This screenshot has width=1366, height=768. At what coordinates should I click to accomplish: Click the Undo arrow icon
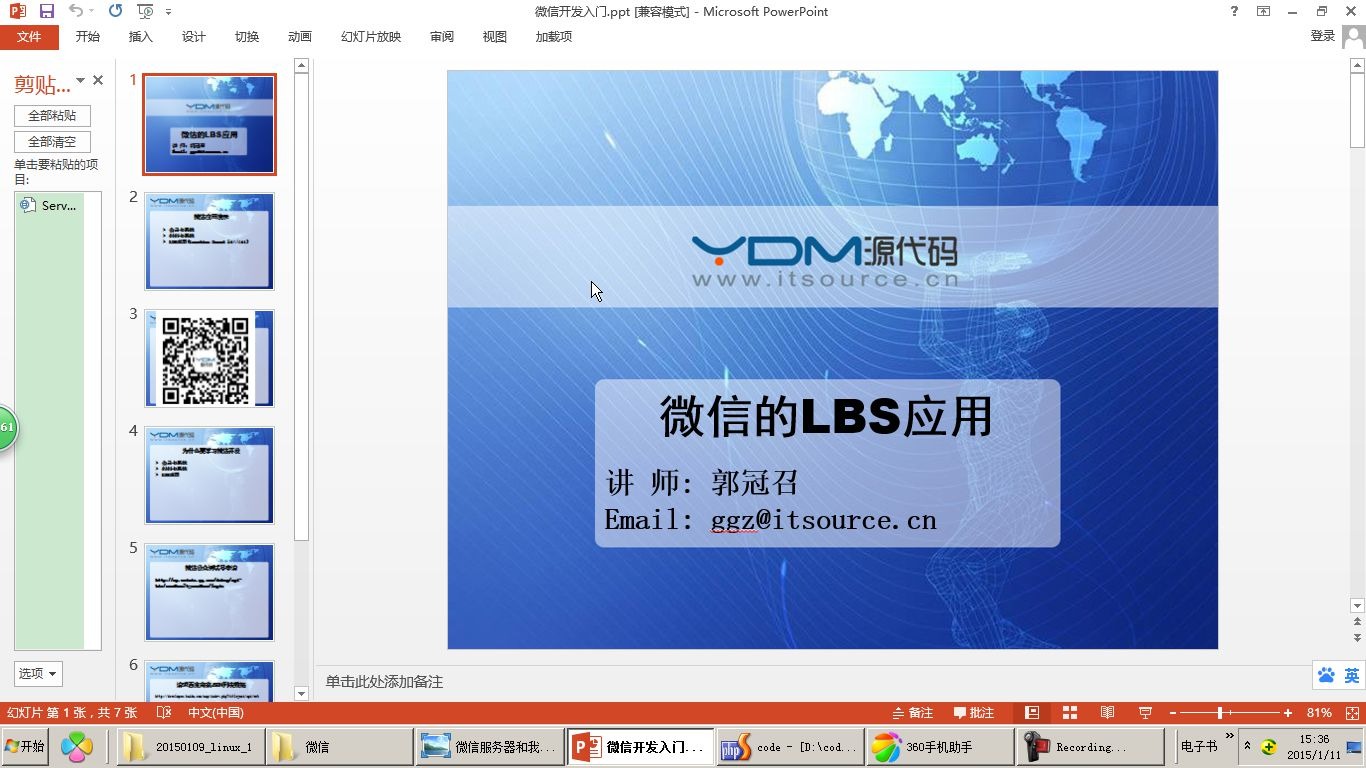(76, 11)
